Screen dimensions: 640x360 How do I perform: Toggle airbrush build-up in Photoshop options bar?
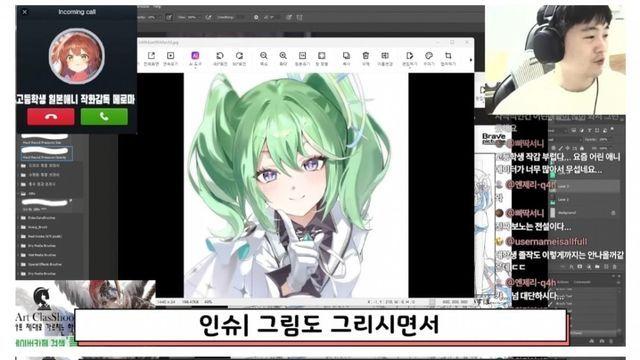pos(209,18)
